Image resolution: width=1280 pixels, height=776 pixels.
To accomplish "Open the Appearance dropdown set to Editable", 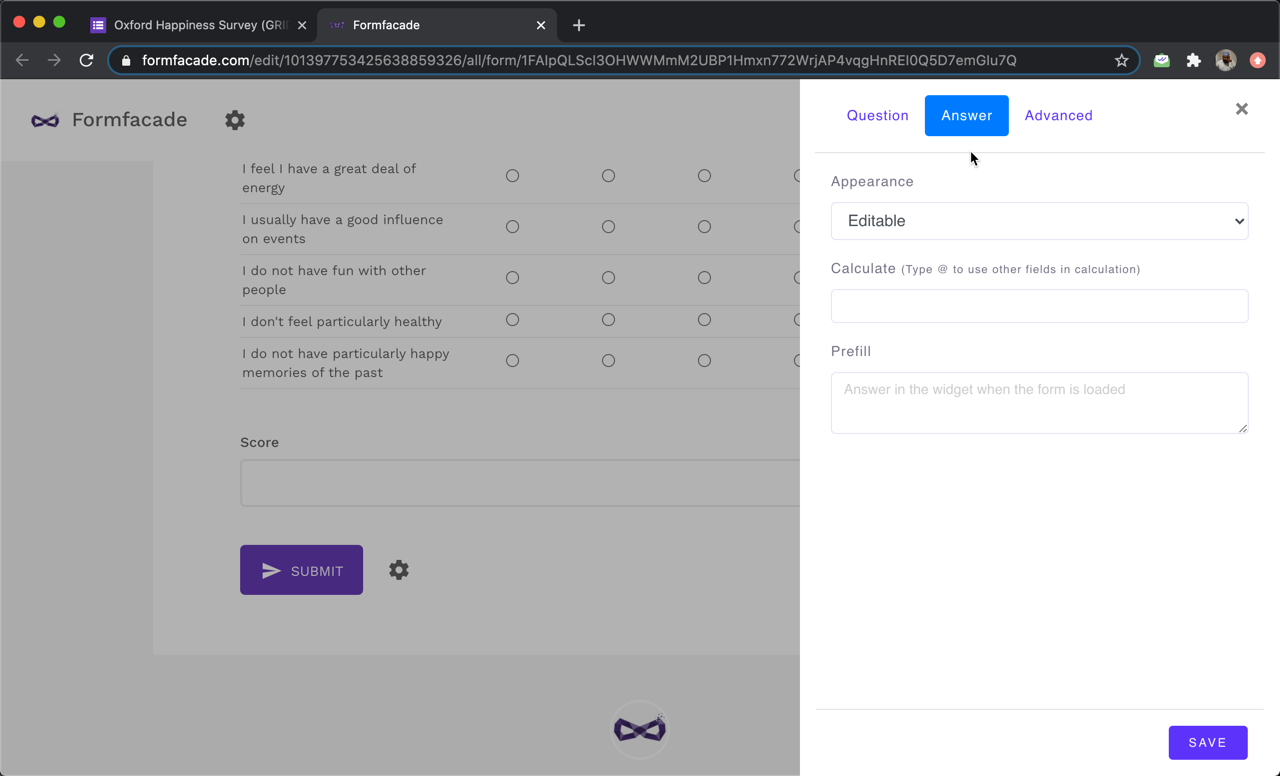I will (1039, 220).
